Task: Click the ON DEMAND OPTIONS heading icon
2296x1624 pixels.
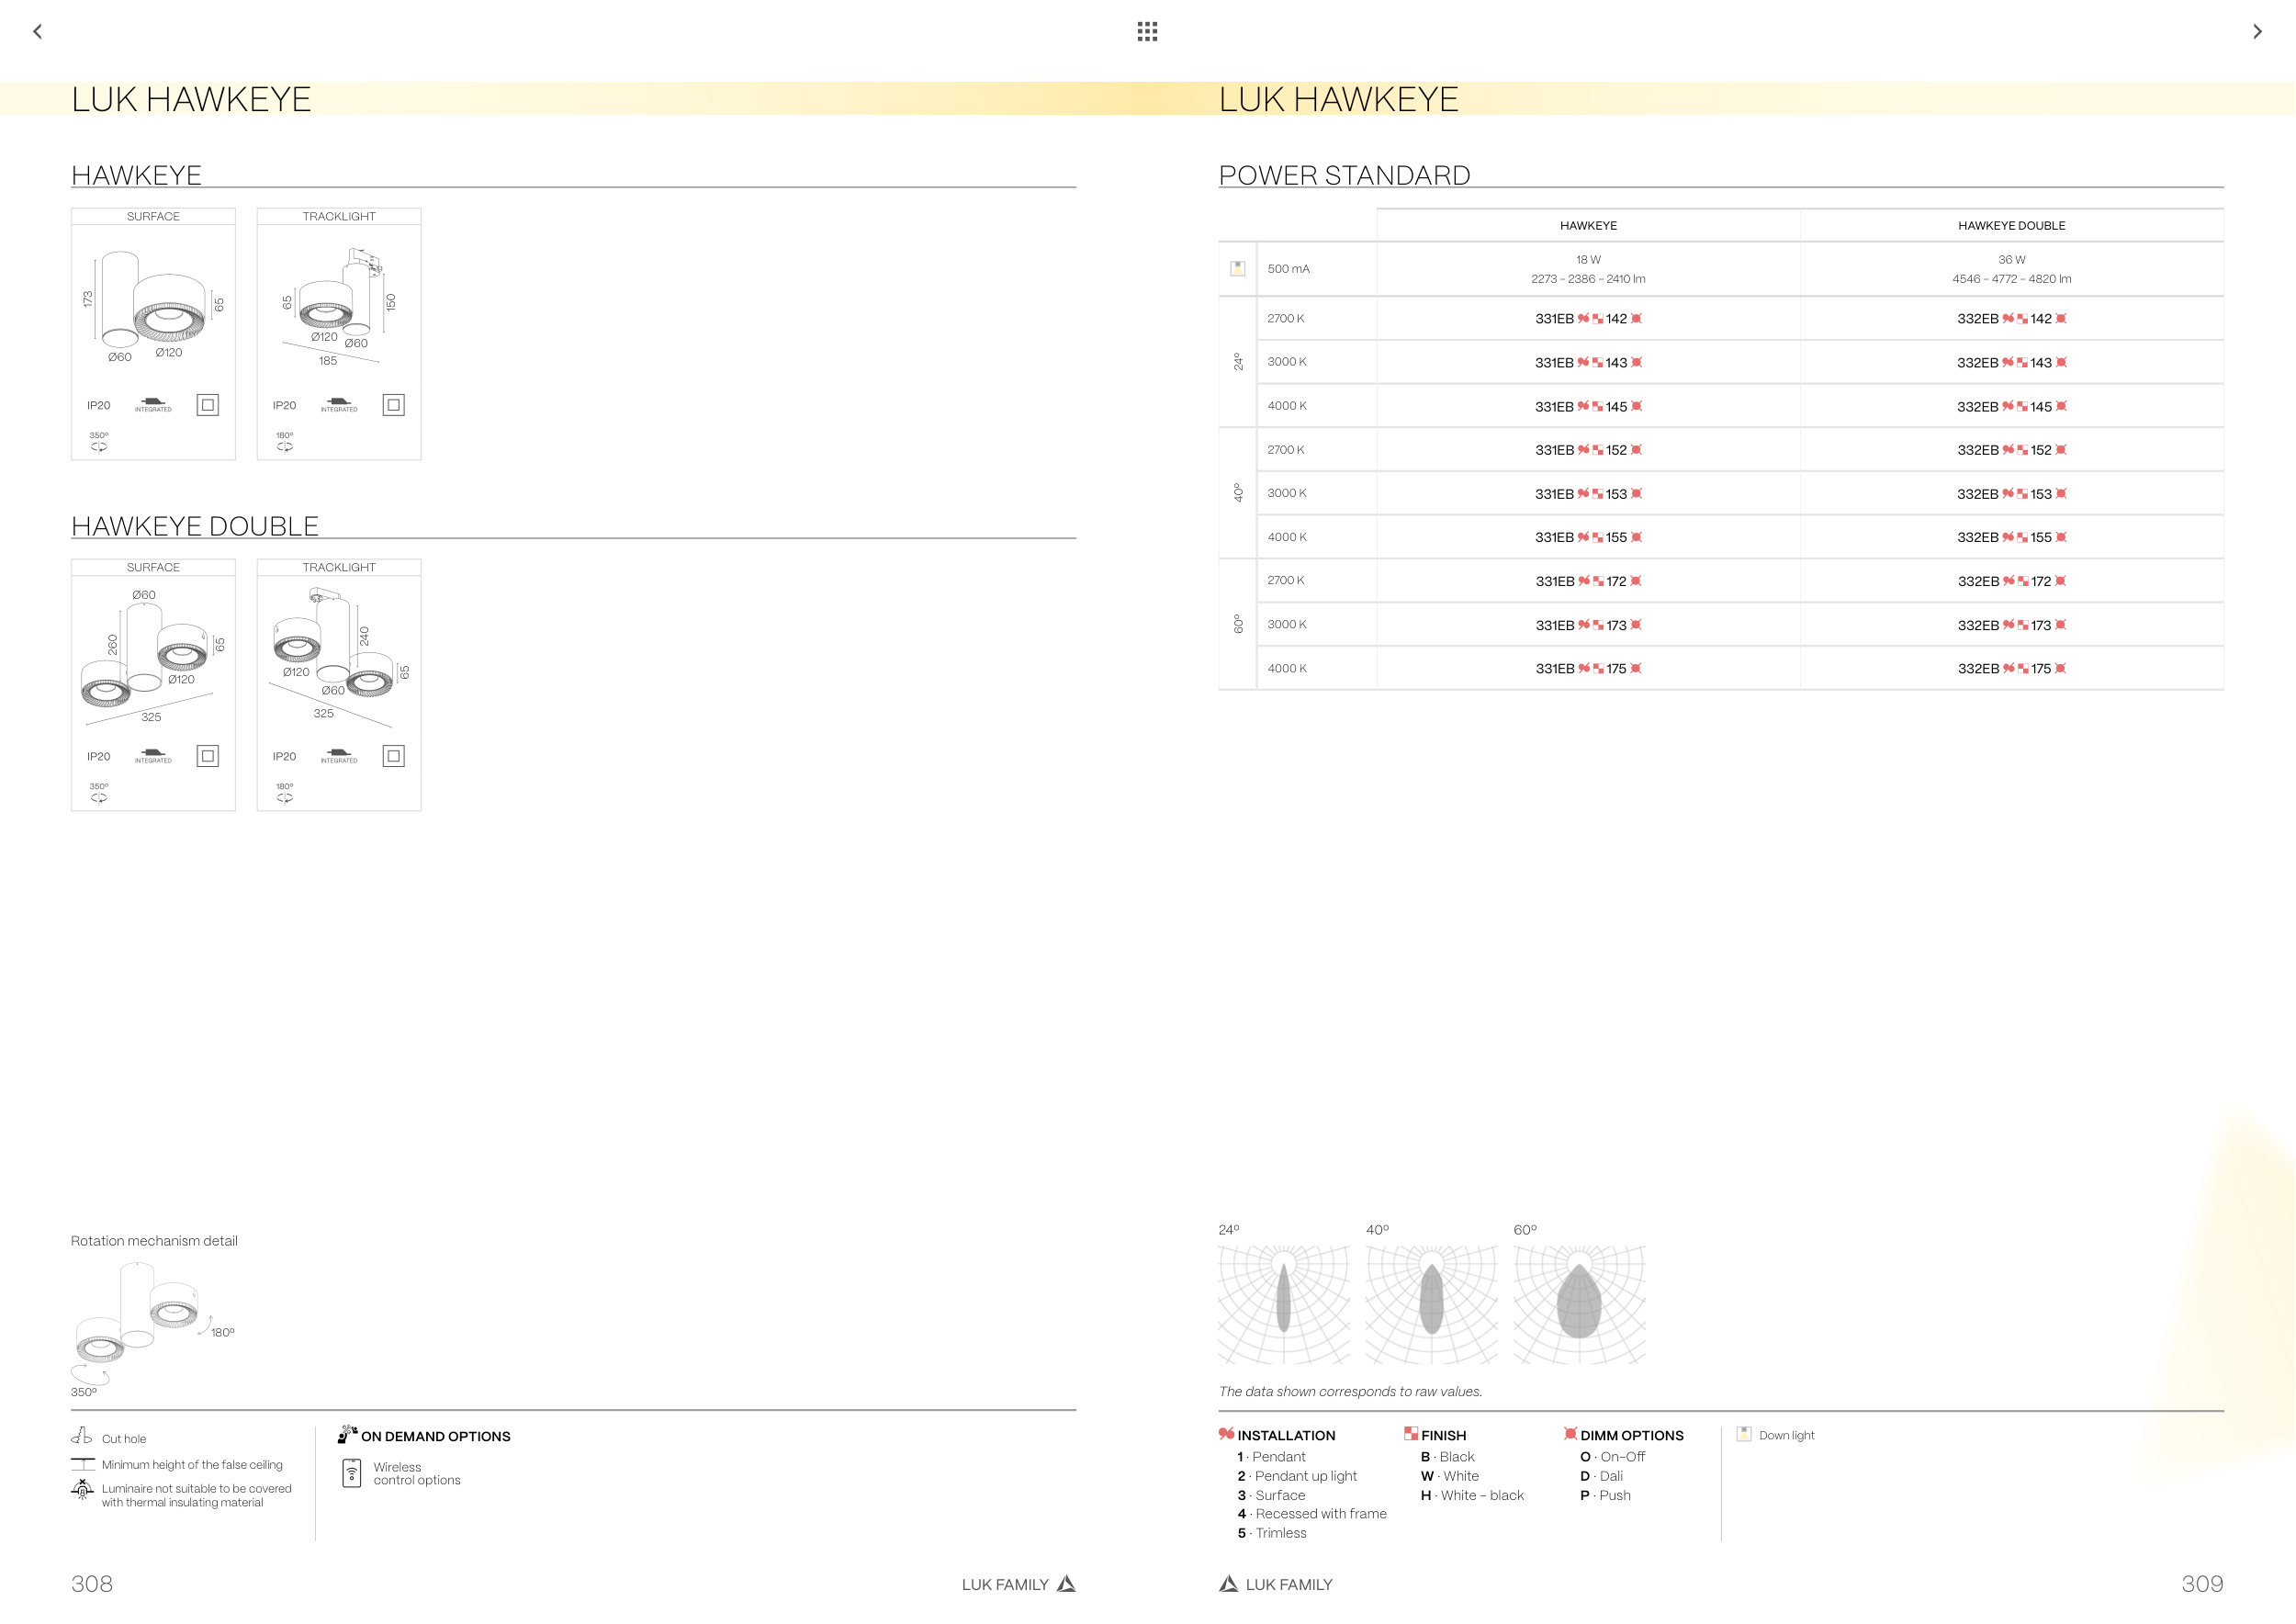Action: [x=347, y=1435]
